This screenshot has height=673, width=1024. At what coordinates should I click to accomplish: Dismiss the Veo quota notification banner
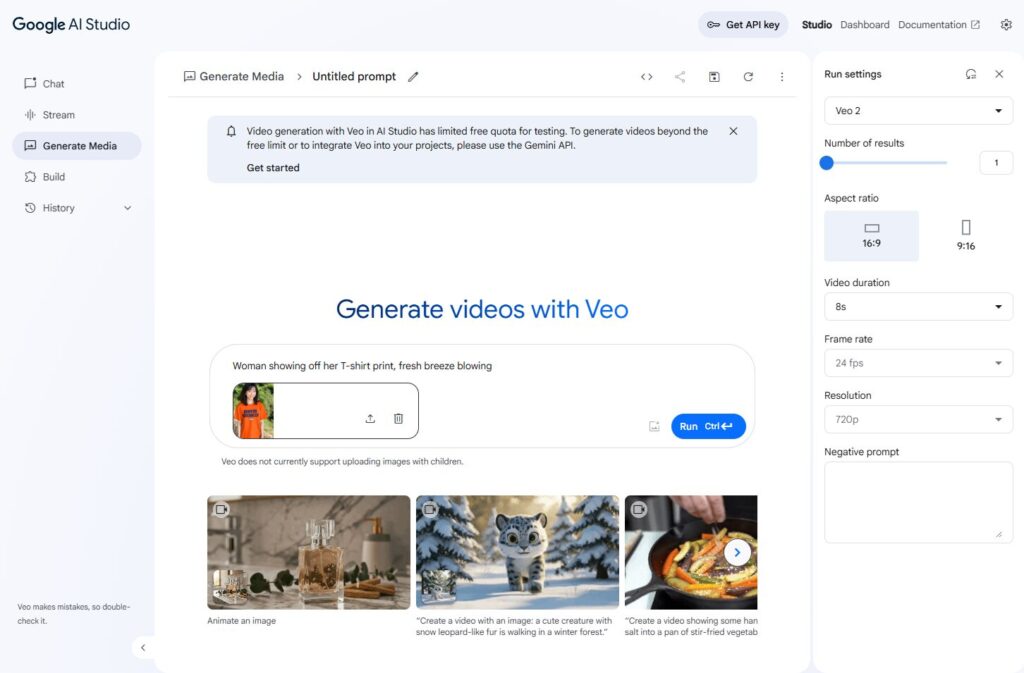733,131
